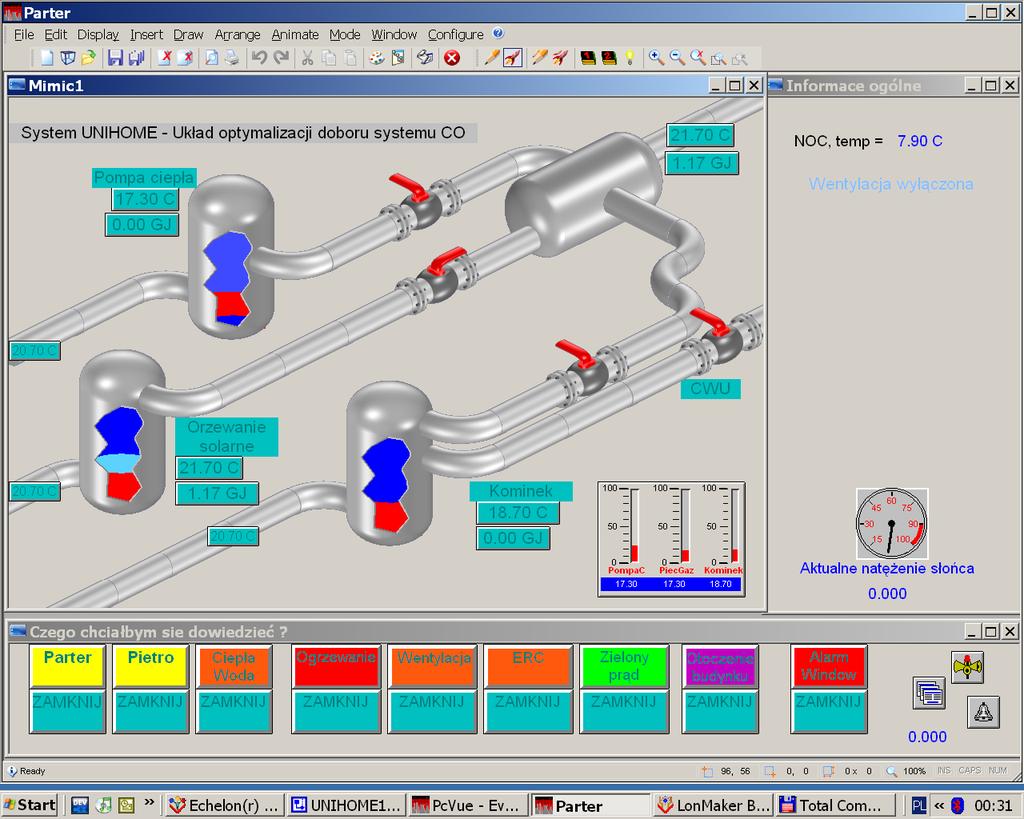Open the Mode menu

345,35
